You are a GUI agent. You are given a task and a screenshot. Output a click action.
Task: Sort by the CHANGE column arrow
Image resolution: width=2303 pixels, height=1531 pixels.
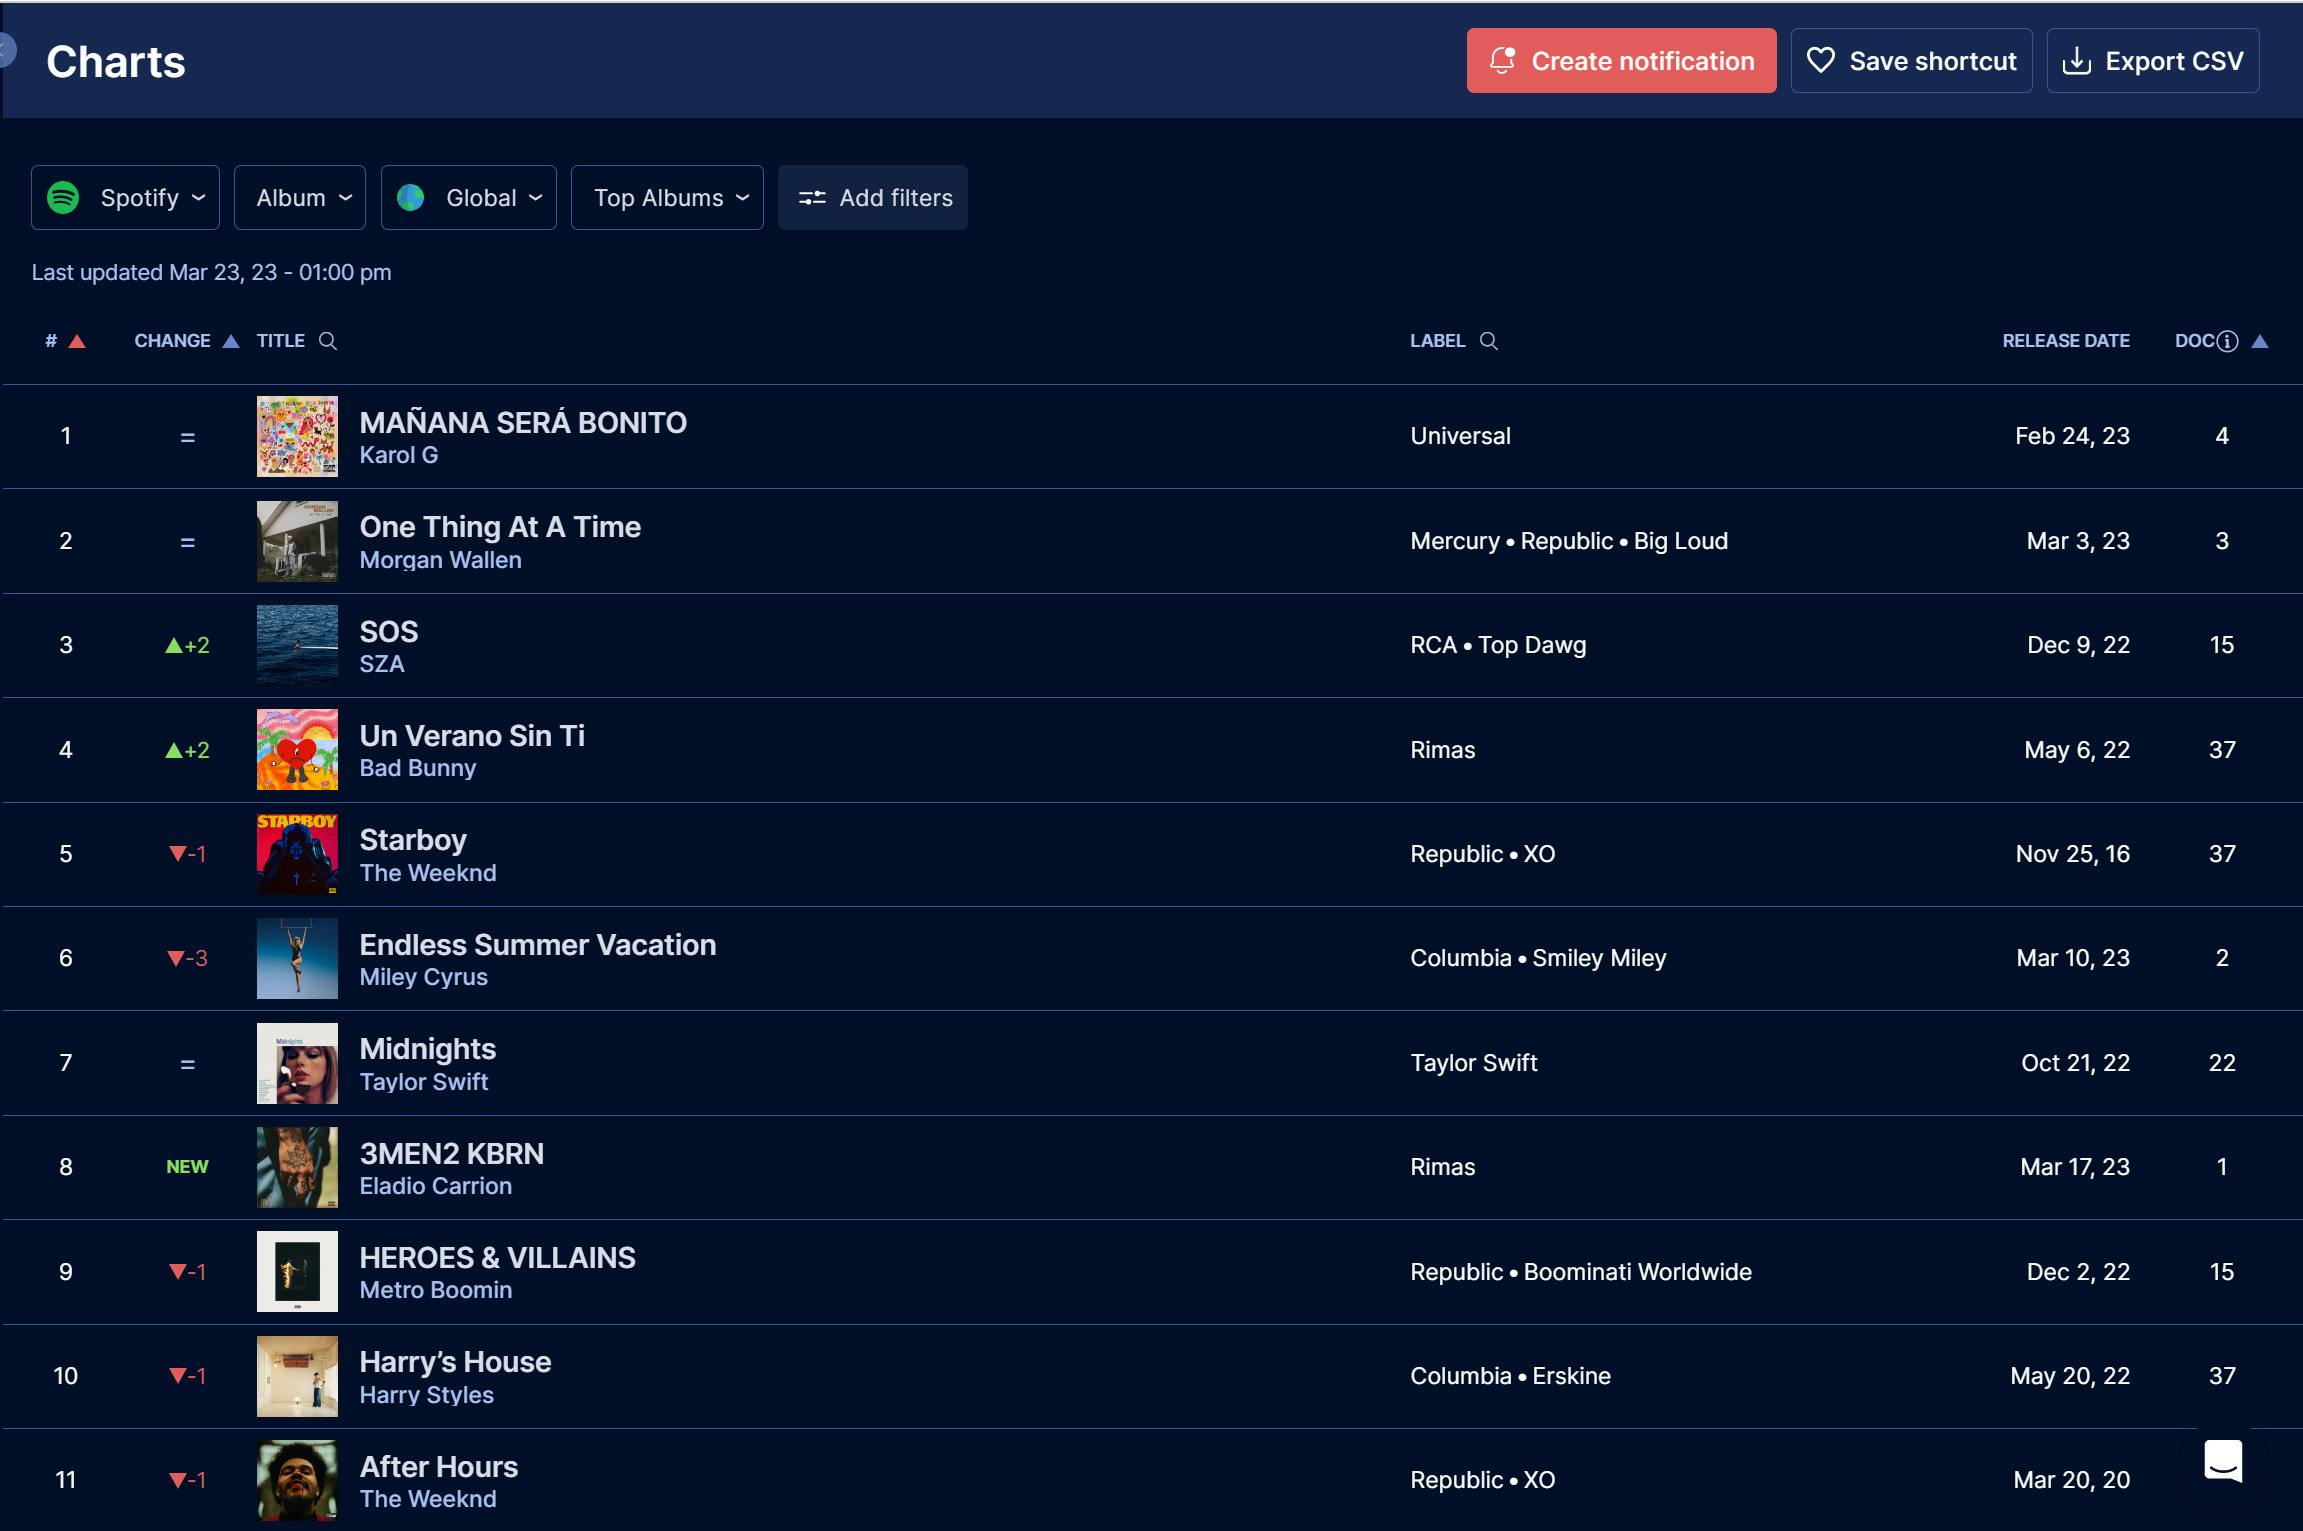coord(230,341)
